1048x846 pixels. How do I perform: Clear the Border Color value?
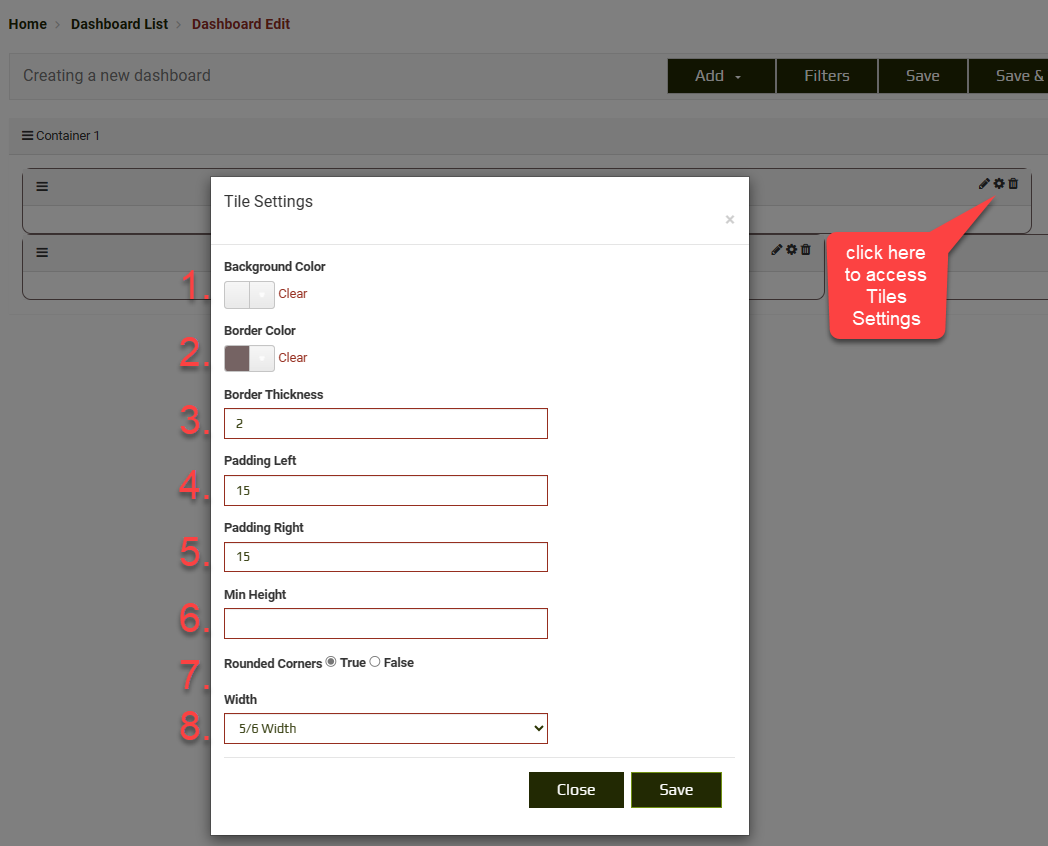[x=293, y=358]
